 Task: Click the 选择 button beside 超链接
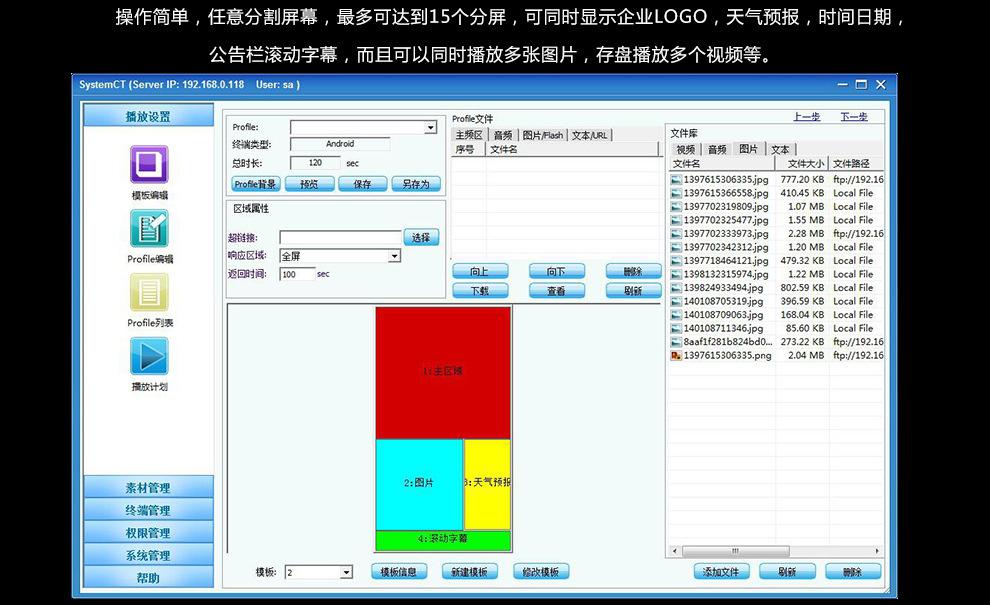[421, 237]
